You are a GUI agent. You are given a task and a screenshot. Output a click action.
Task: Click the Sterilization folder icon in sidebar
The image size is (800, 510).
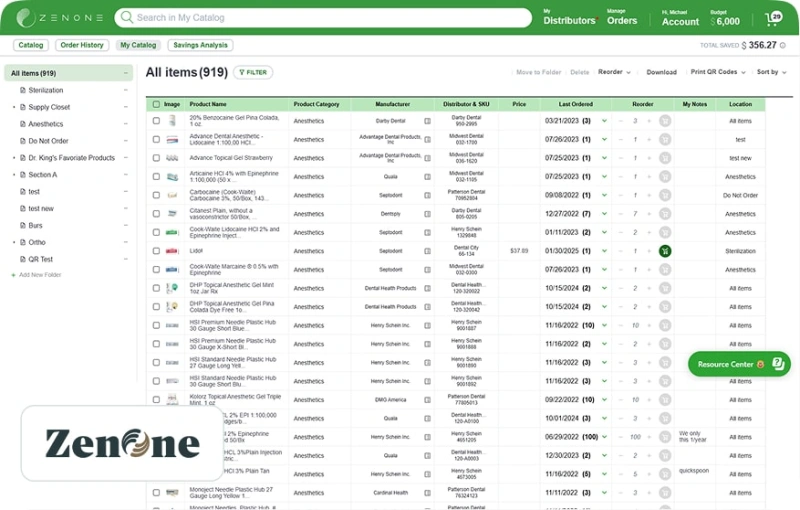click(x=22, y=90)
